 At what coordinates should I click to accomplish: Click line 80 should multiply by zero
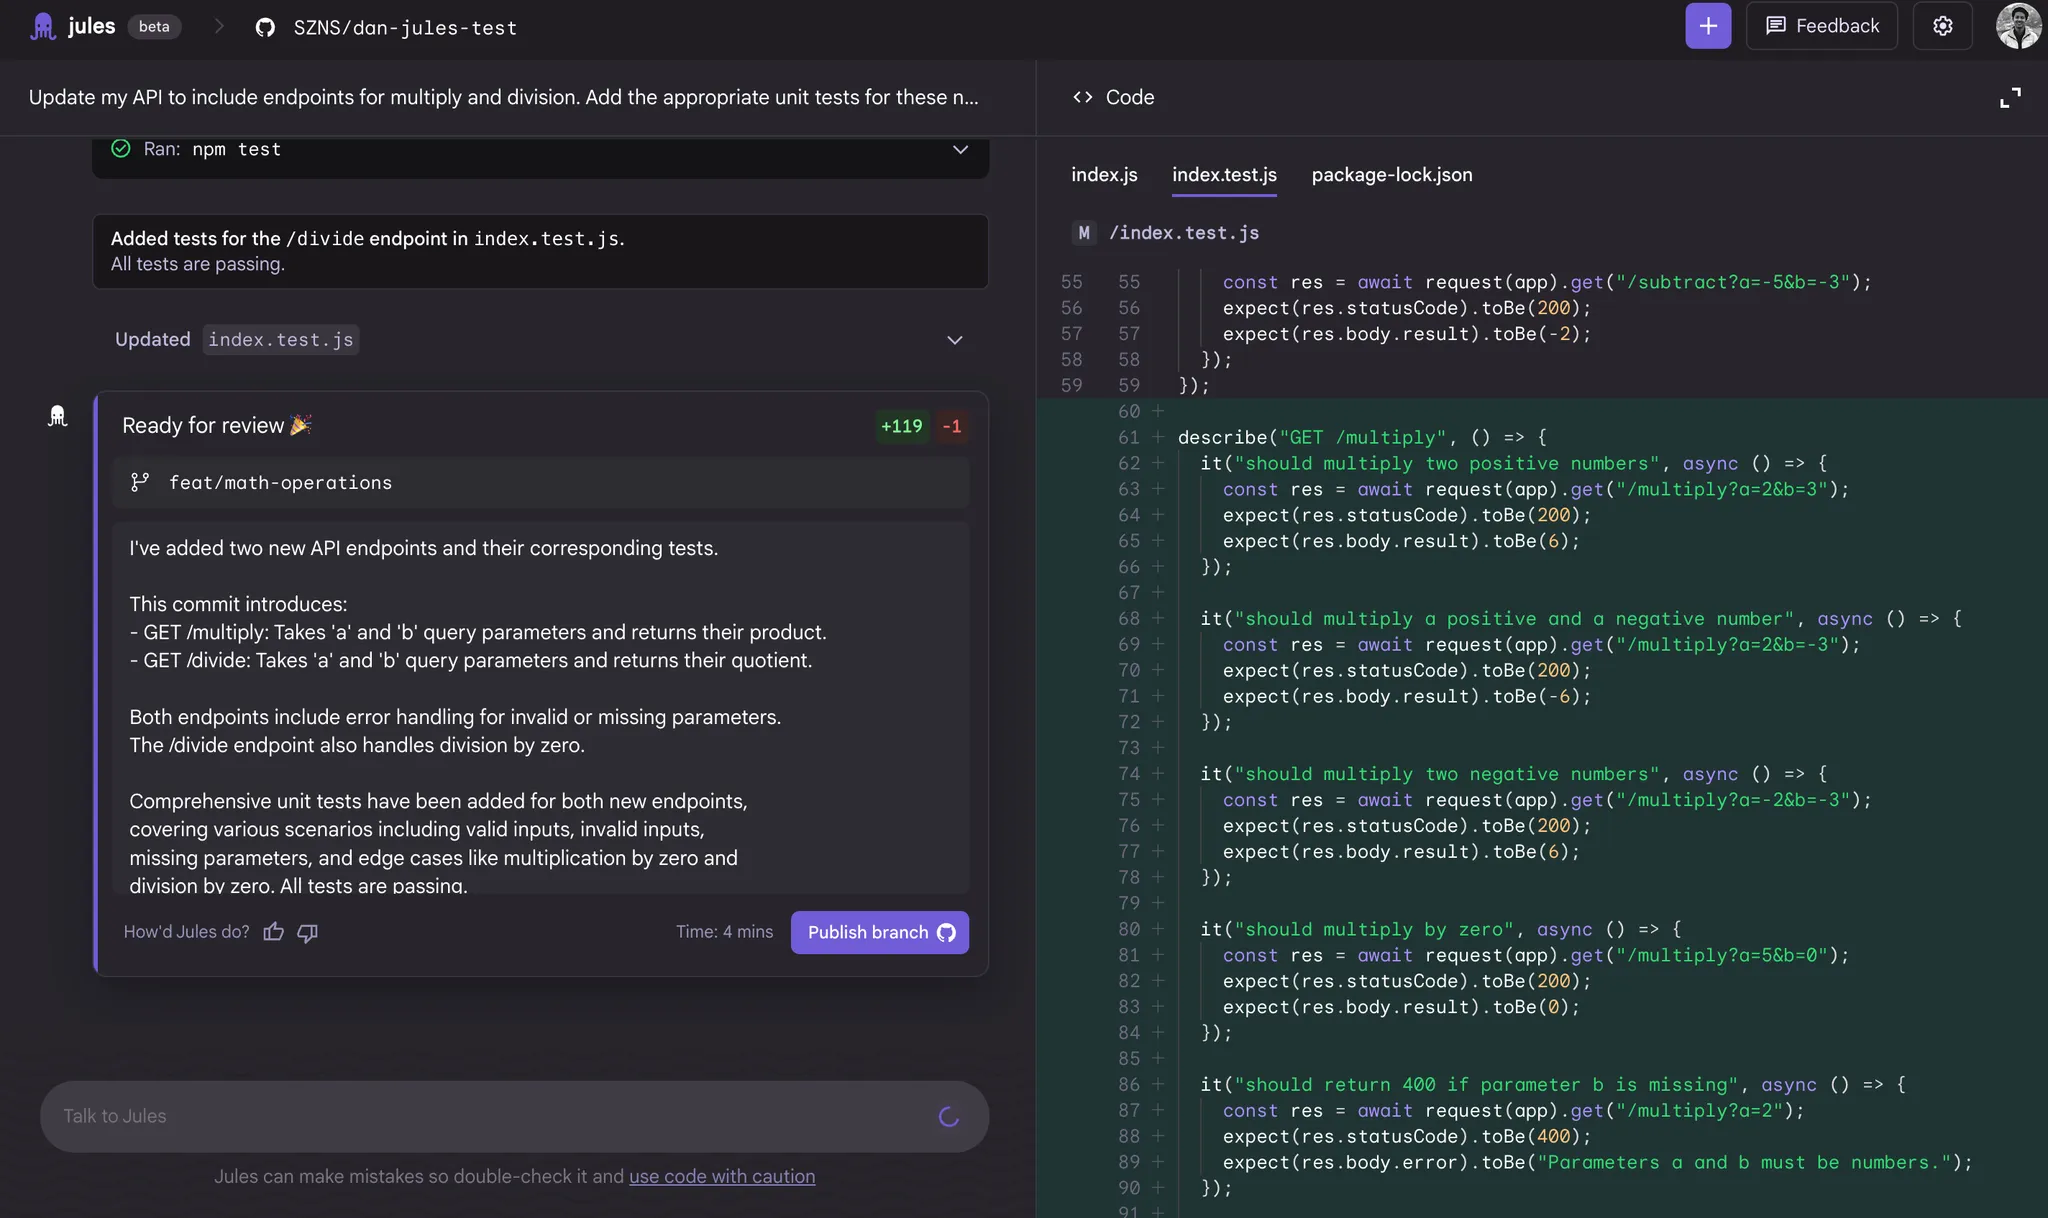pyautogui.click(x=1441, y=929)
